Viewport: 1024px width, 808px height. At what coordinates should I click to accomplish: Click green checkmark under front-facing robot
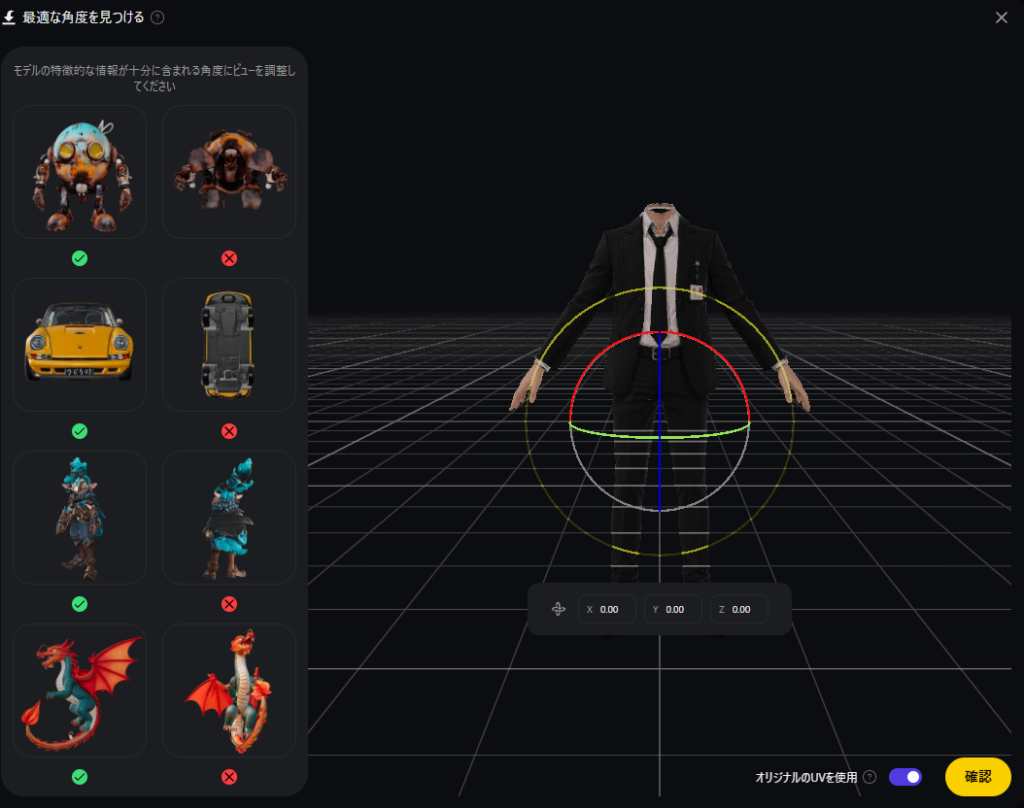coord(80,259)
